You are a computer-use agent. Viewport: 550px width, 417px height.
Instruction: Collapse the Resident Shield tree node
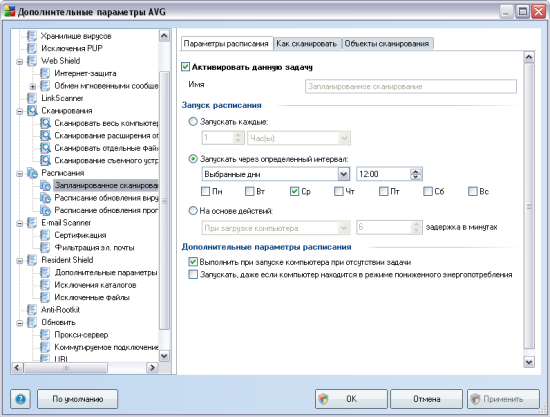pyautogui.click(x=20, y=261)
